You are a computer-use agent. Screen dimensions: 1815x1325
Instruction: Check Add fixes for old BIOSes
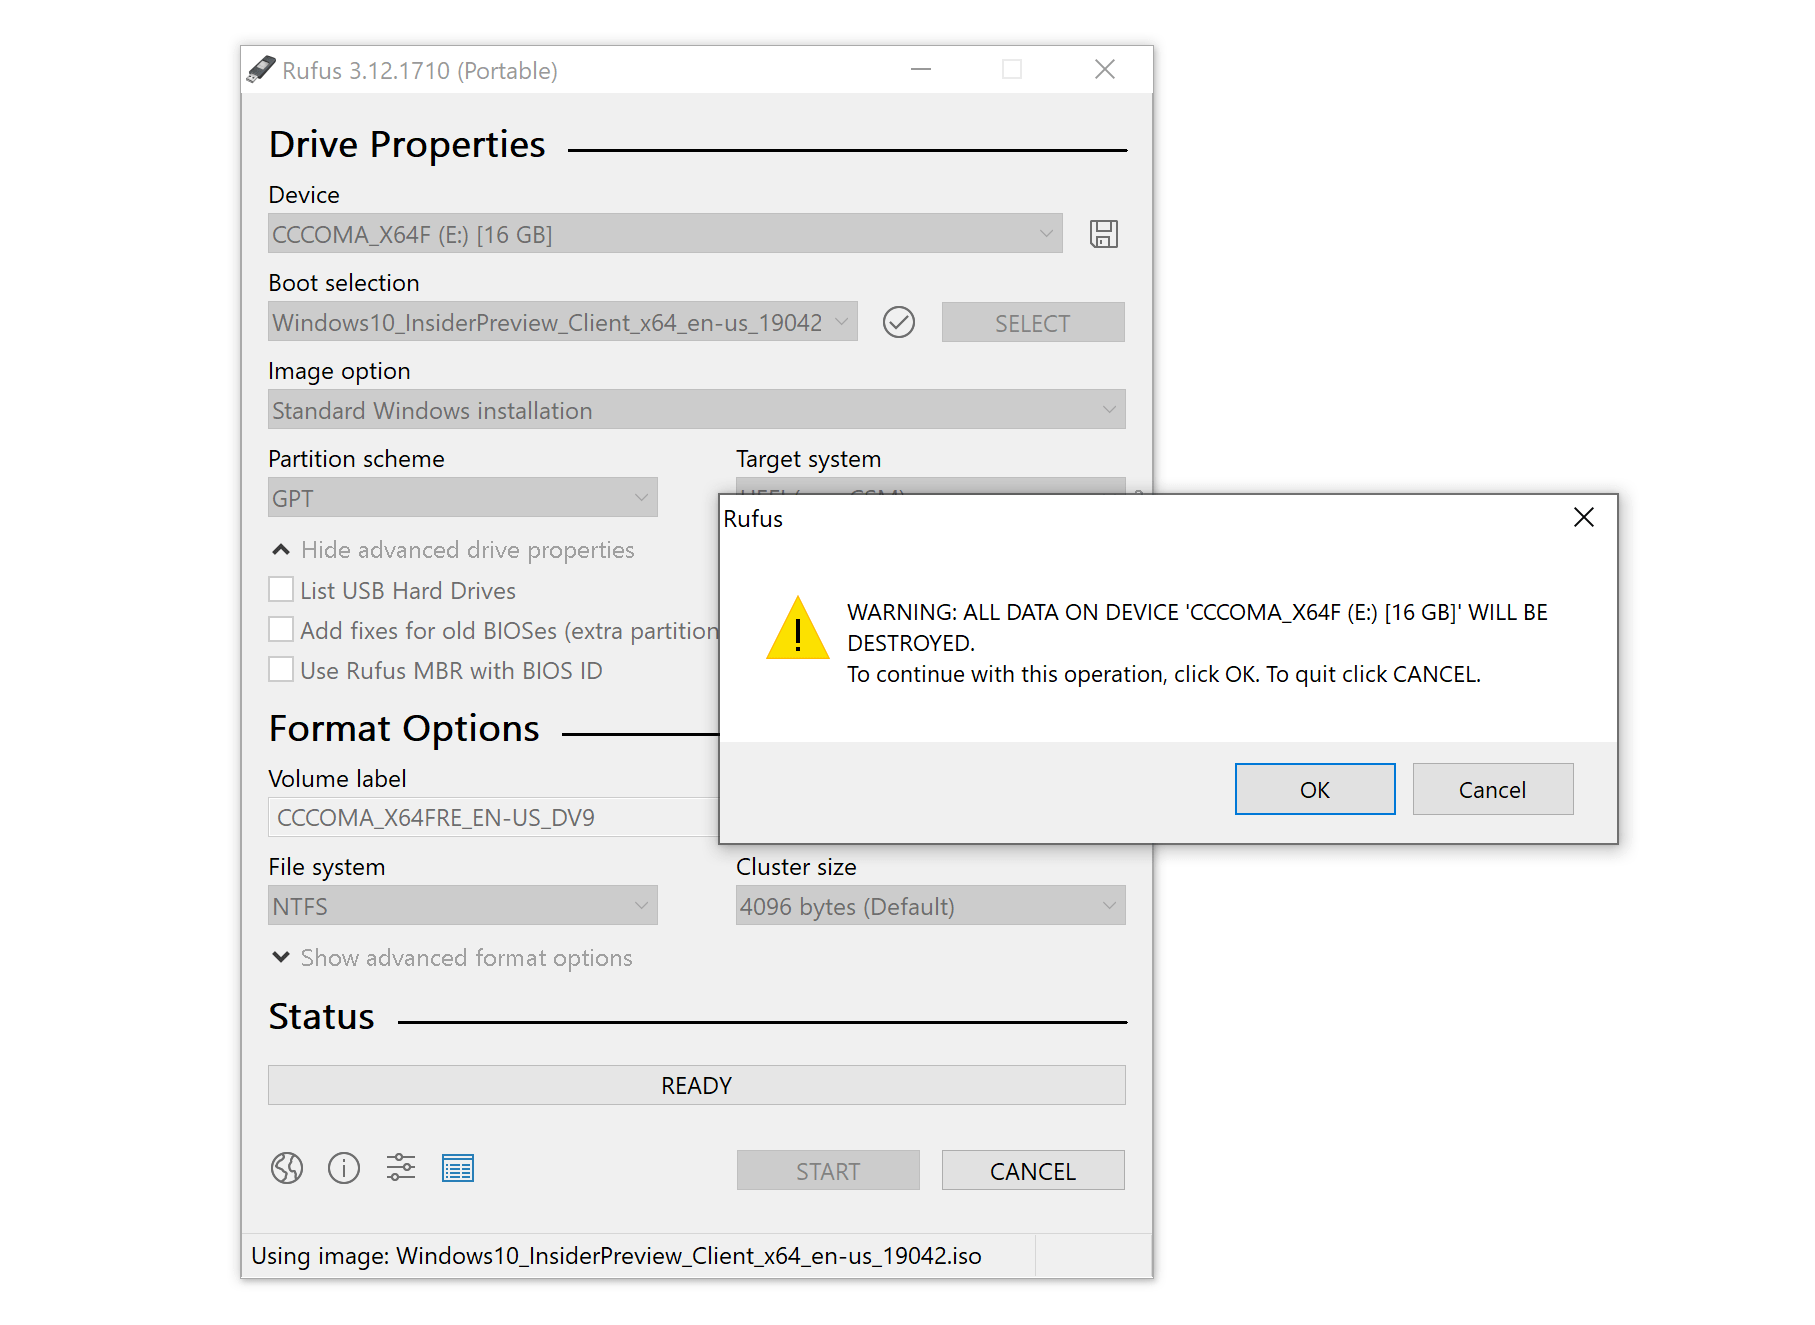tap(281, 629)
